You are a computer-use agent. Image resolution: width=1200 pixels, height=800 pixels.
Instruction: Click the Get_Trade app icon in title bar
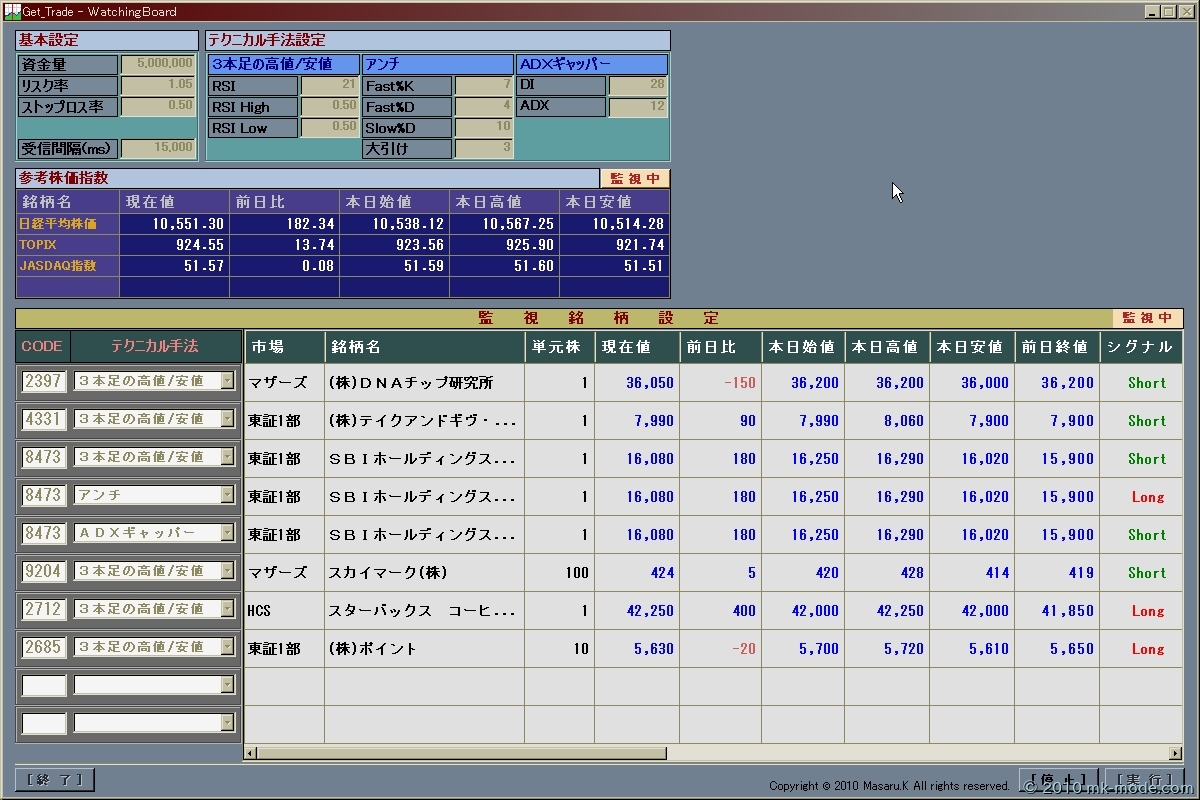12,12
